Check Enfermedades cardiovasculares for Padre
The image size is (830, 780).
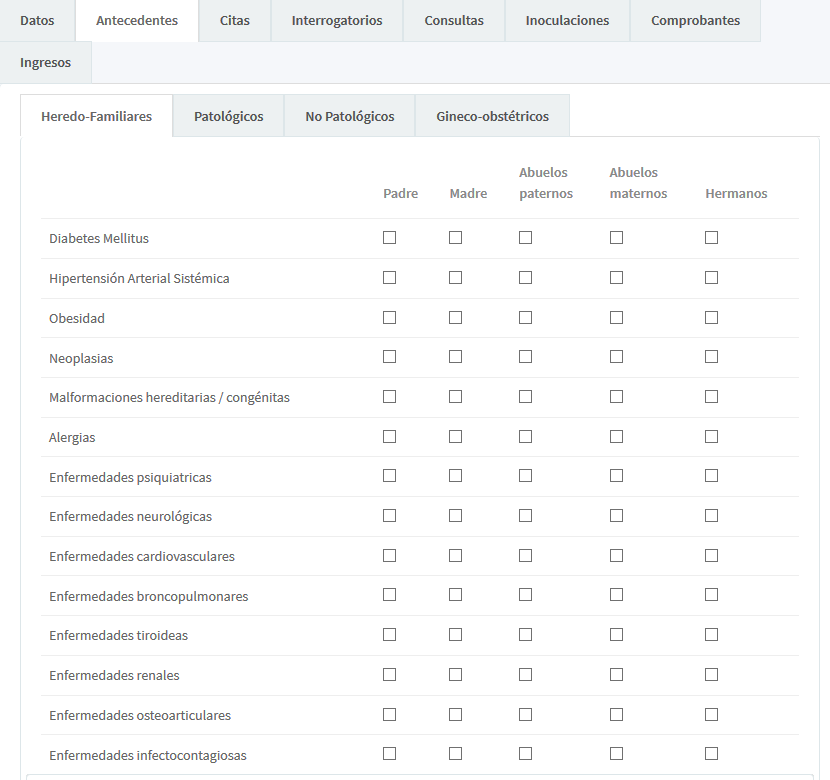coord(389,555)
